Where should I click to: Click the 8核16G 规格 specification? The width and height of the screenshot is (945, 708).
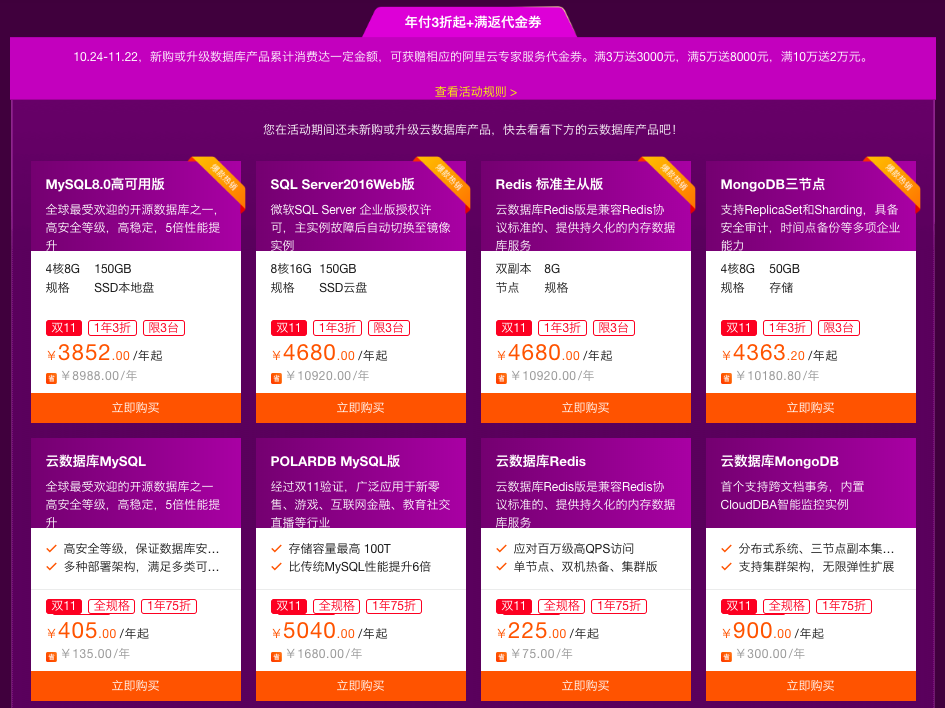coord(290,278)
